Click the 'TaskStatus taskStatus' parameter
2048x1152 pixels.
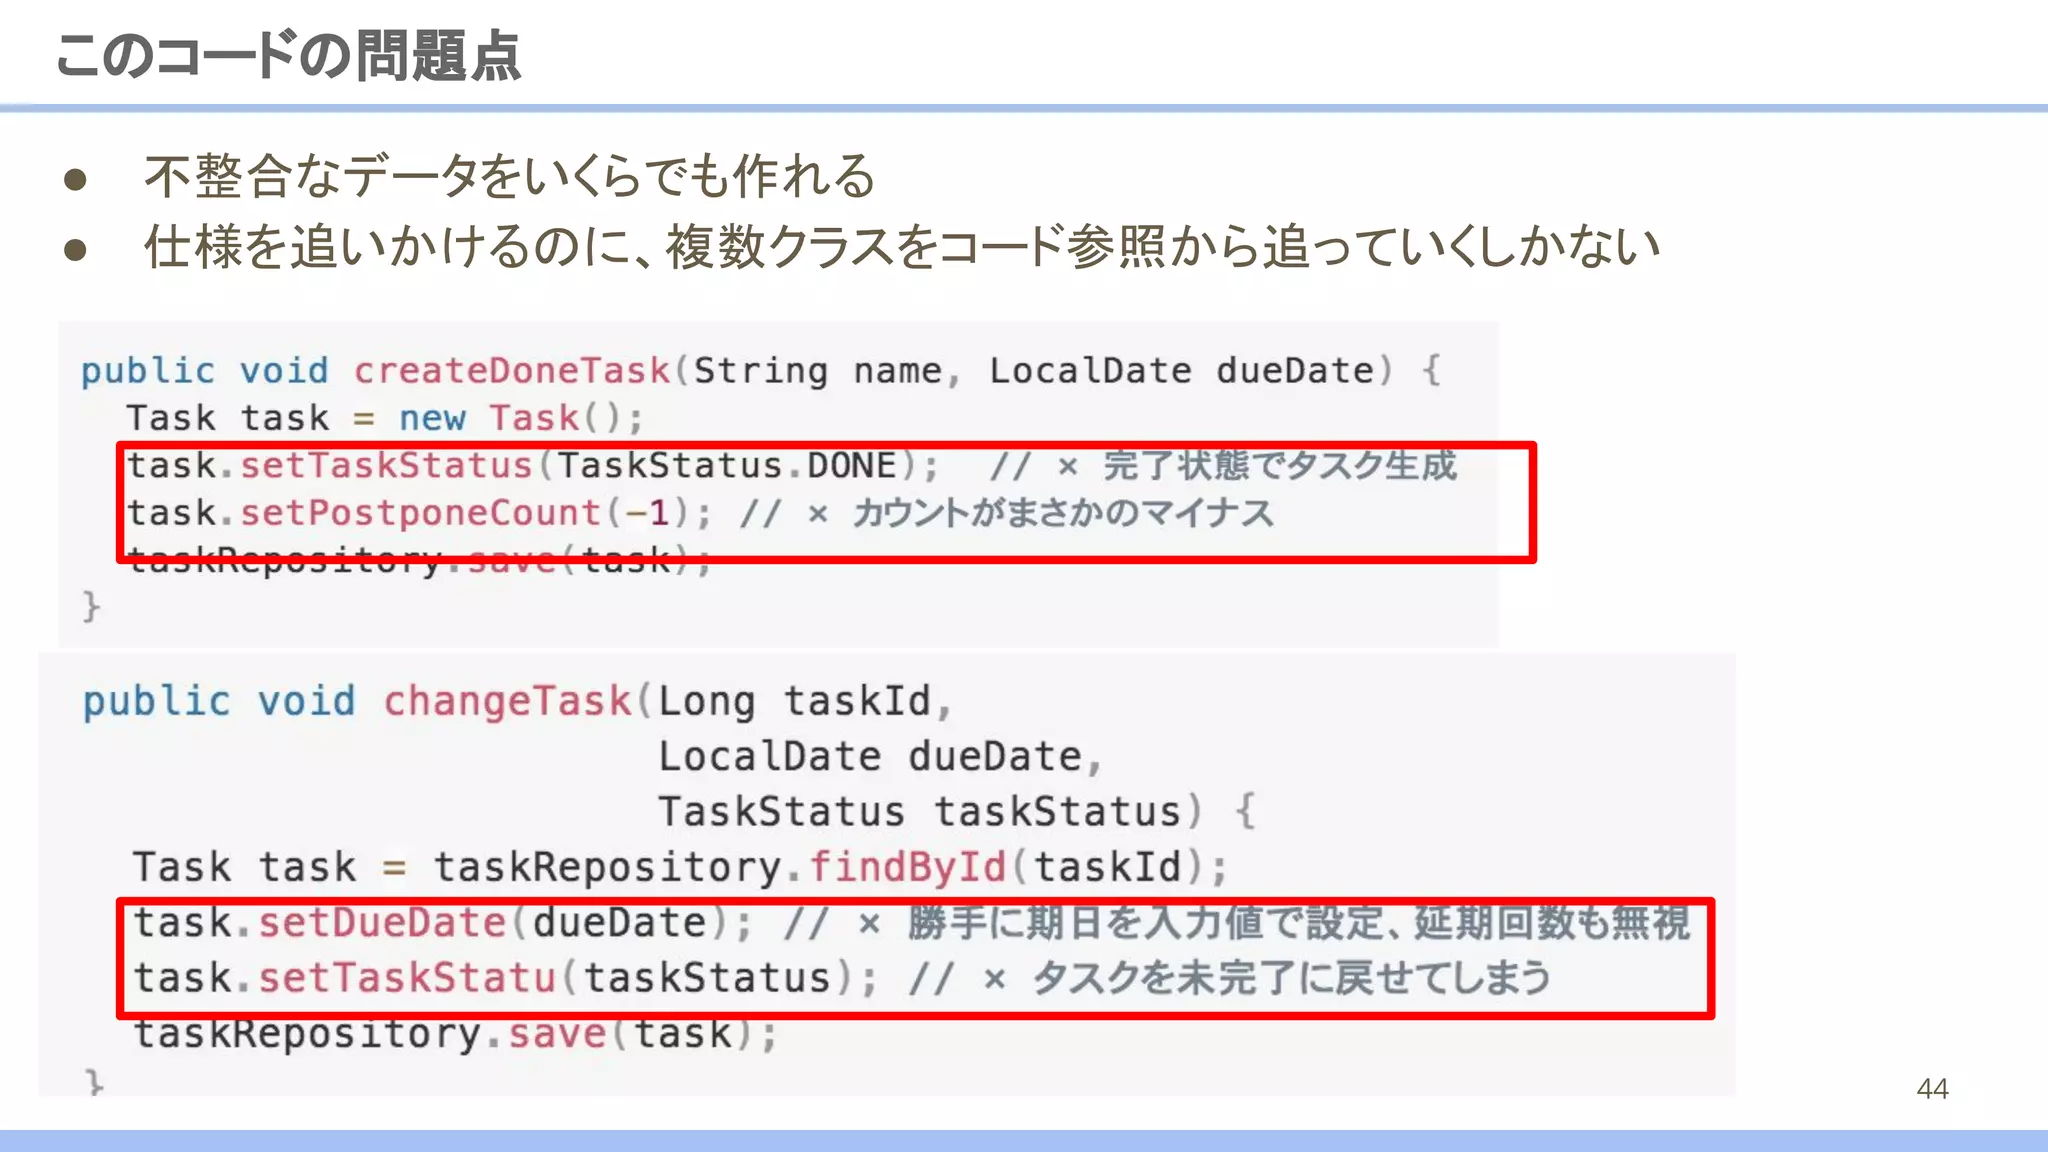(x=920, y=811)
